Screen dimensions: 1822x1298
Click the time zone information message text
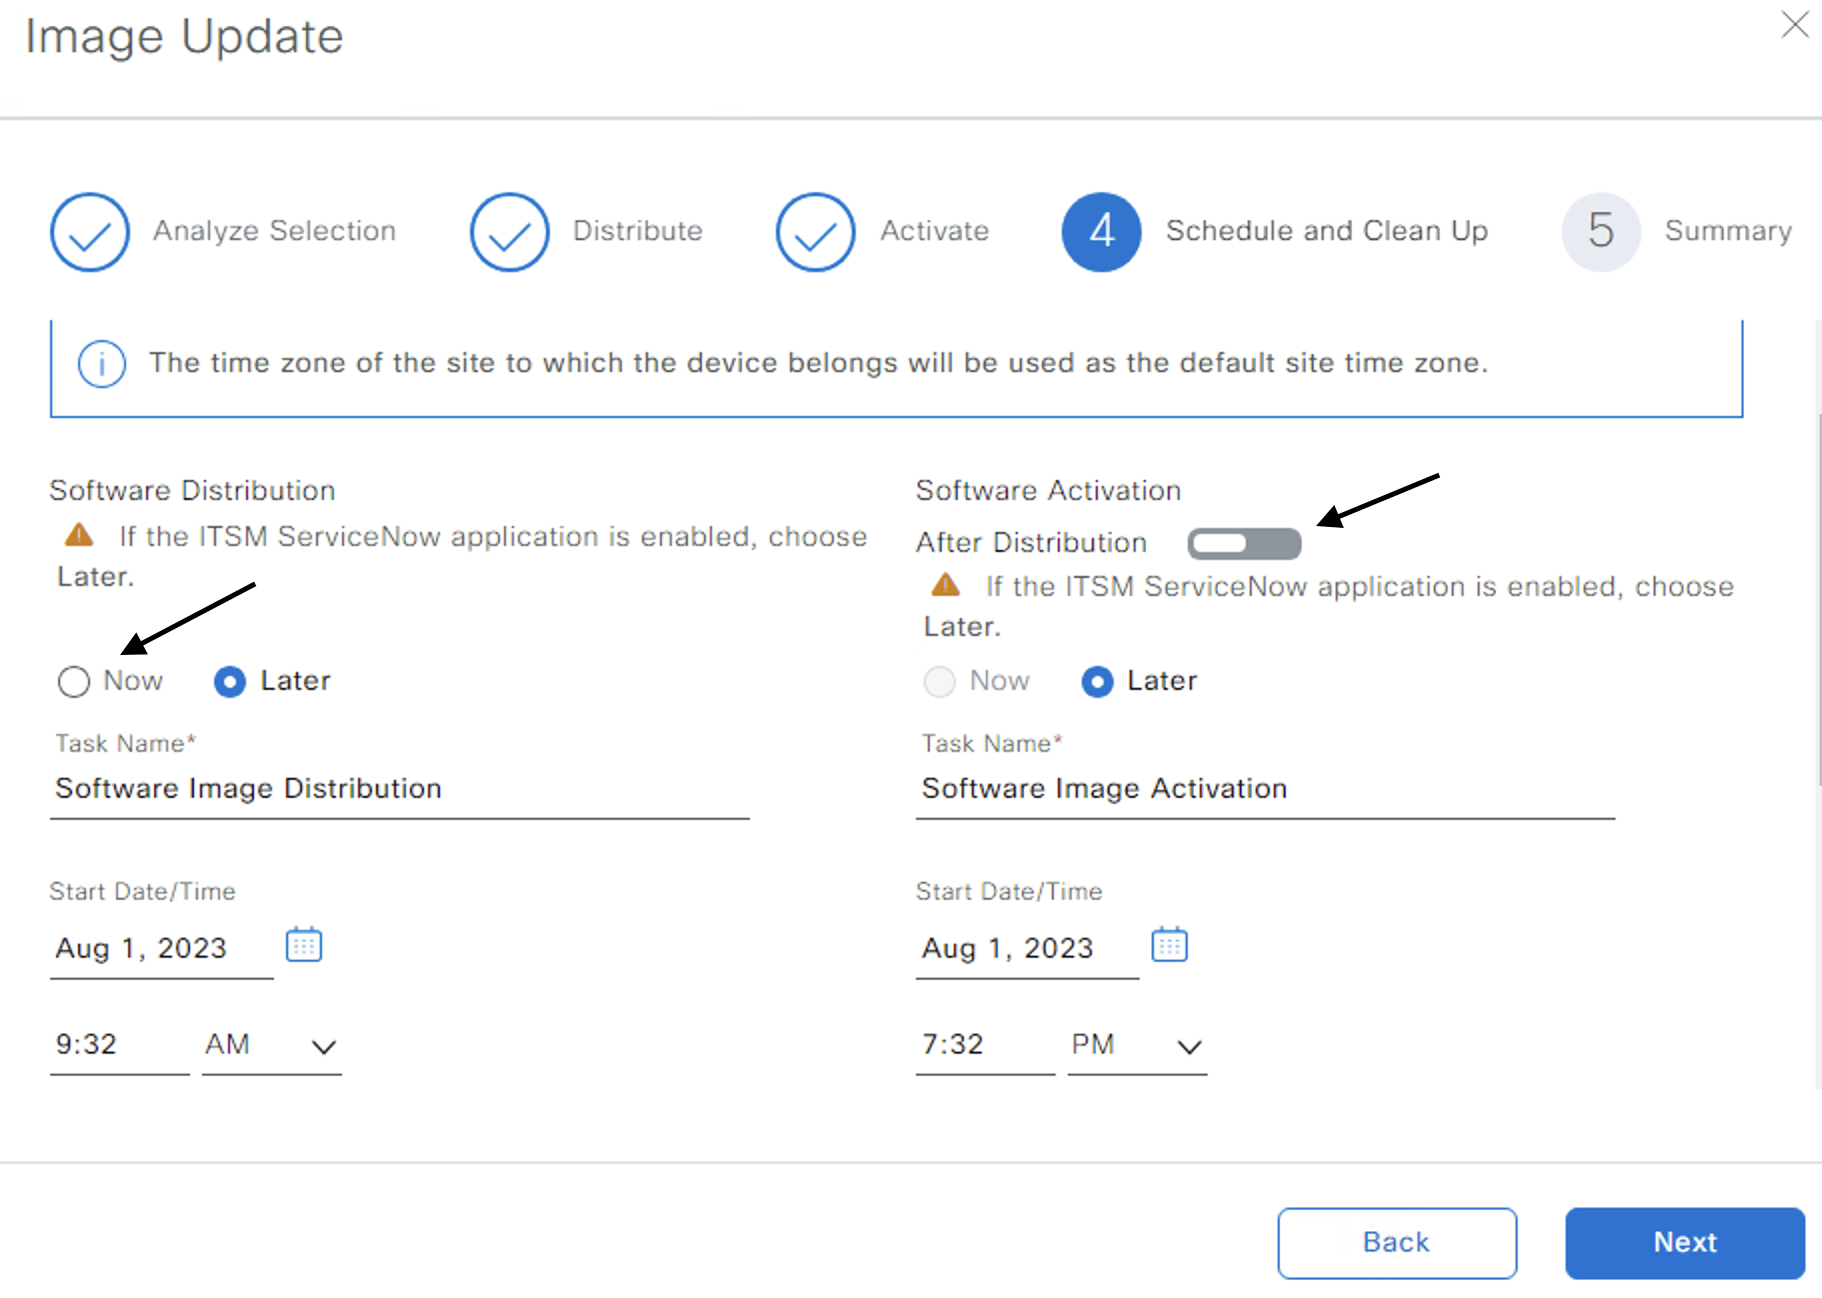click(819, 363)
